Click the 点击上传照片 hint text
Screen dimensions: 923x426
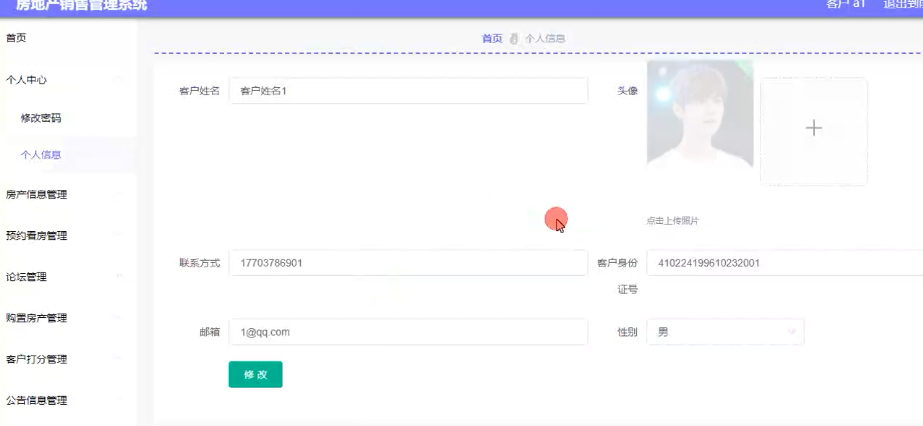click(x=673, y=221)
